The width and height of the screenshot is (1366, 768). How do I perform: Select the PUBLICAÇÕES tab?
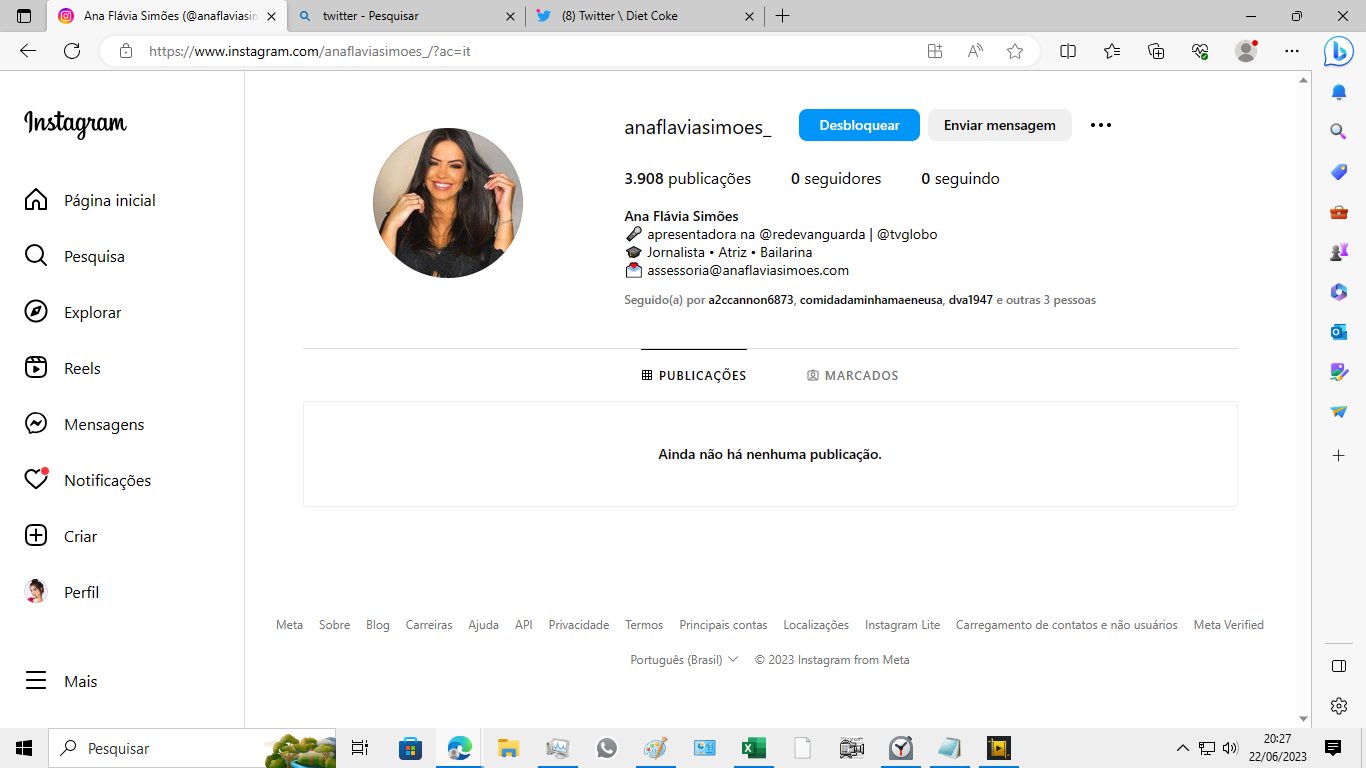[x=694, y=376]
